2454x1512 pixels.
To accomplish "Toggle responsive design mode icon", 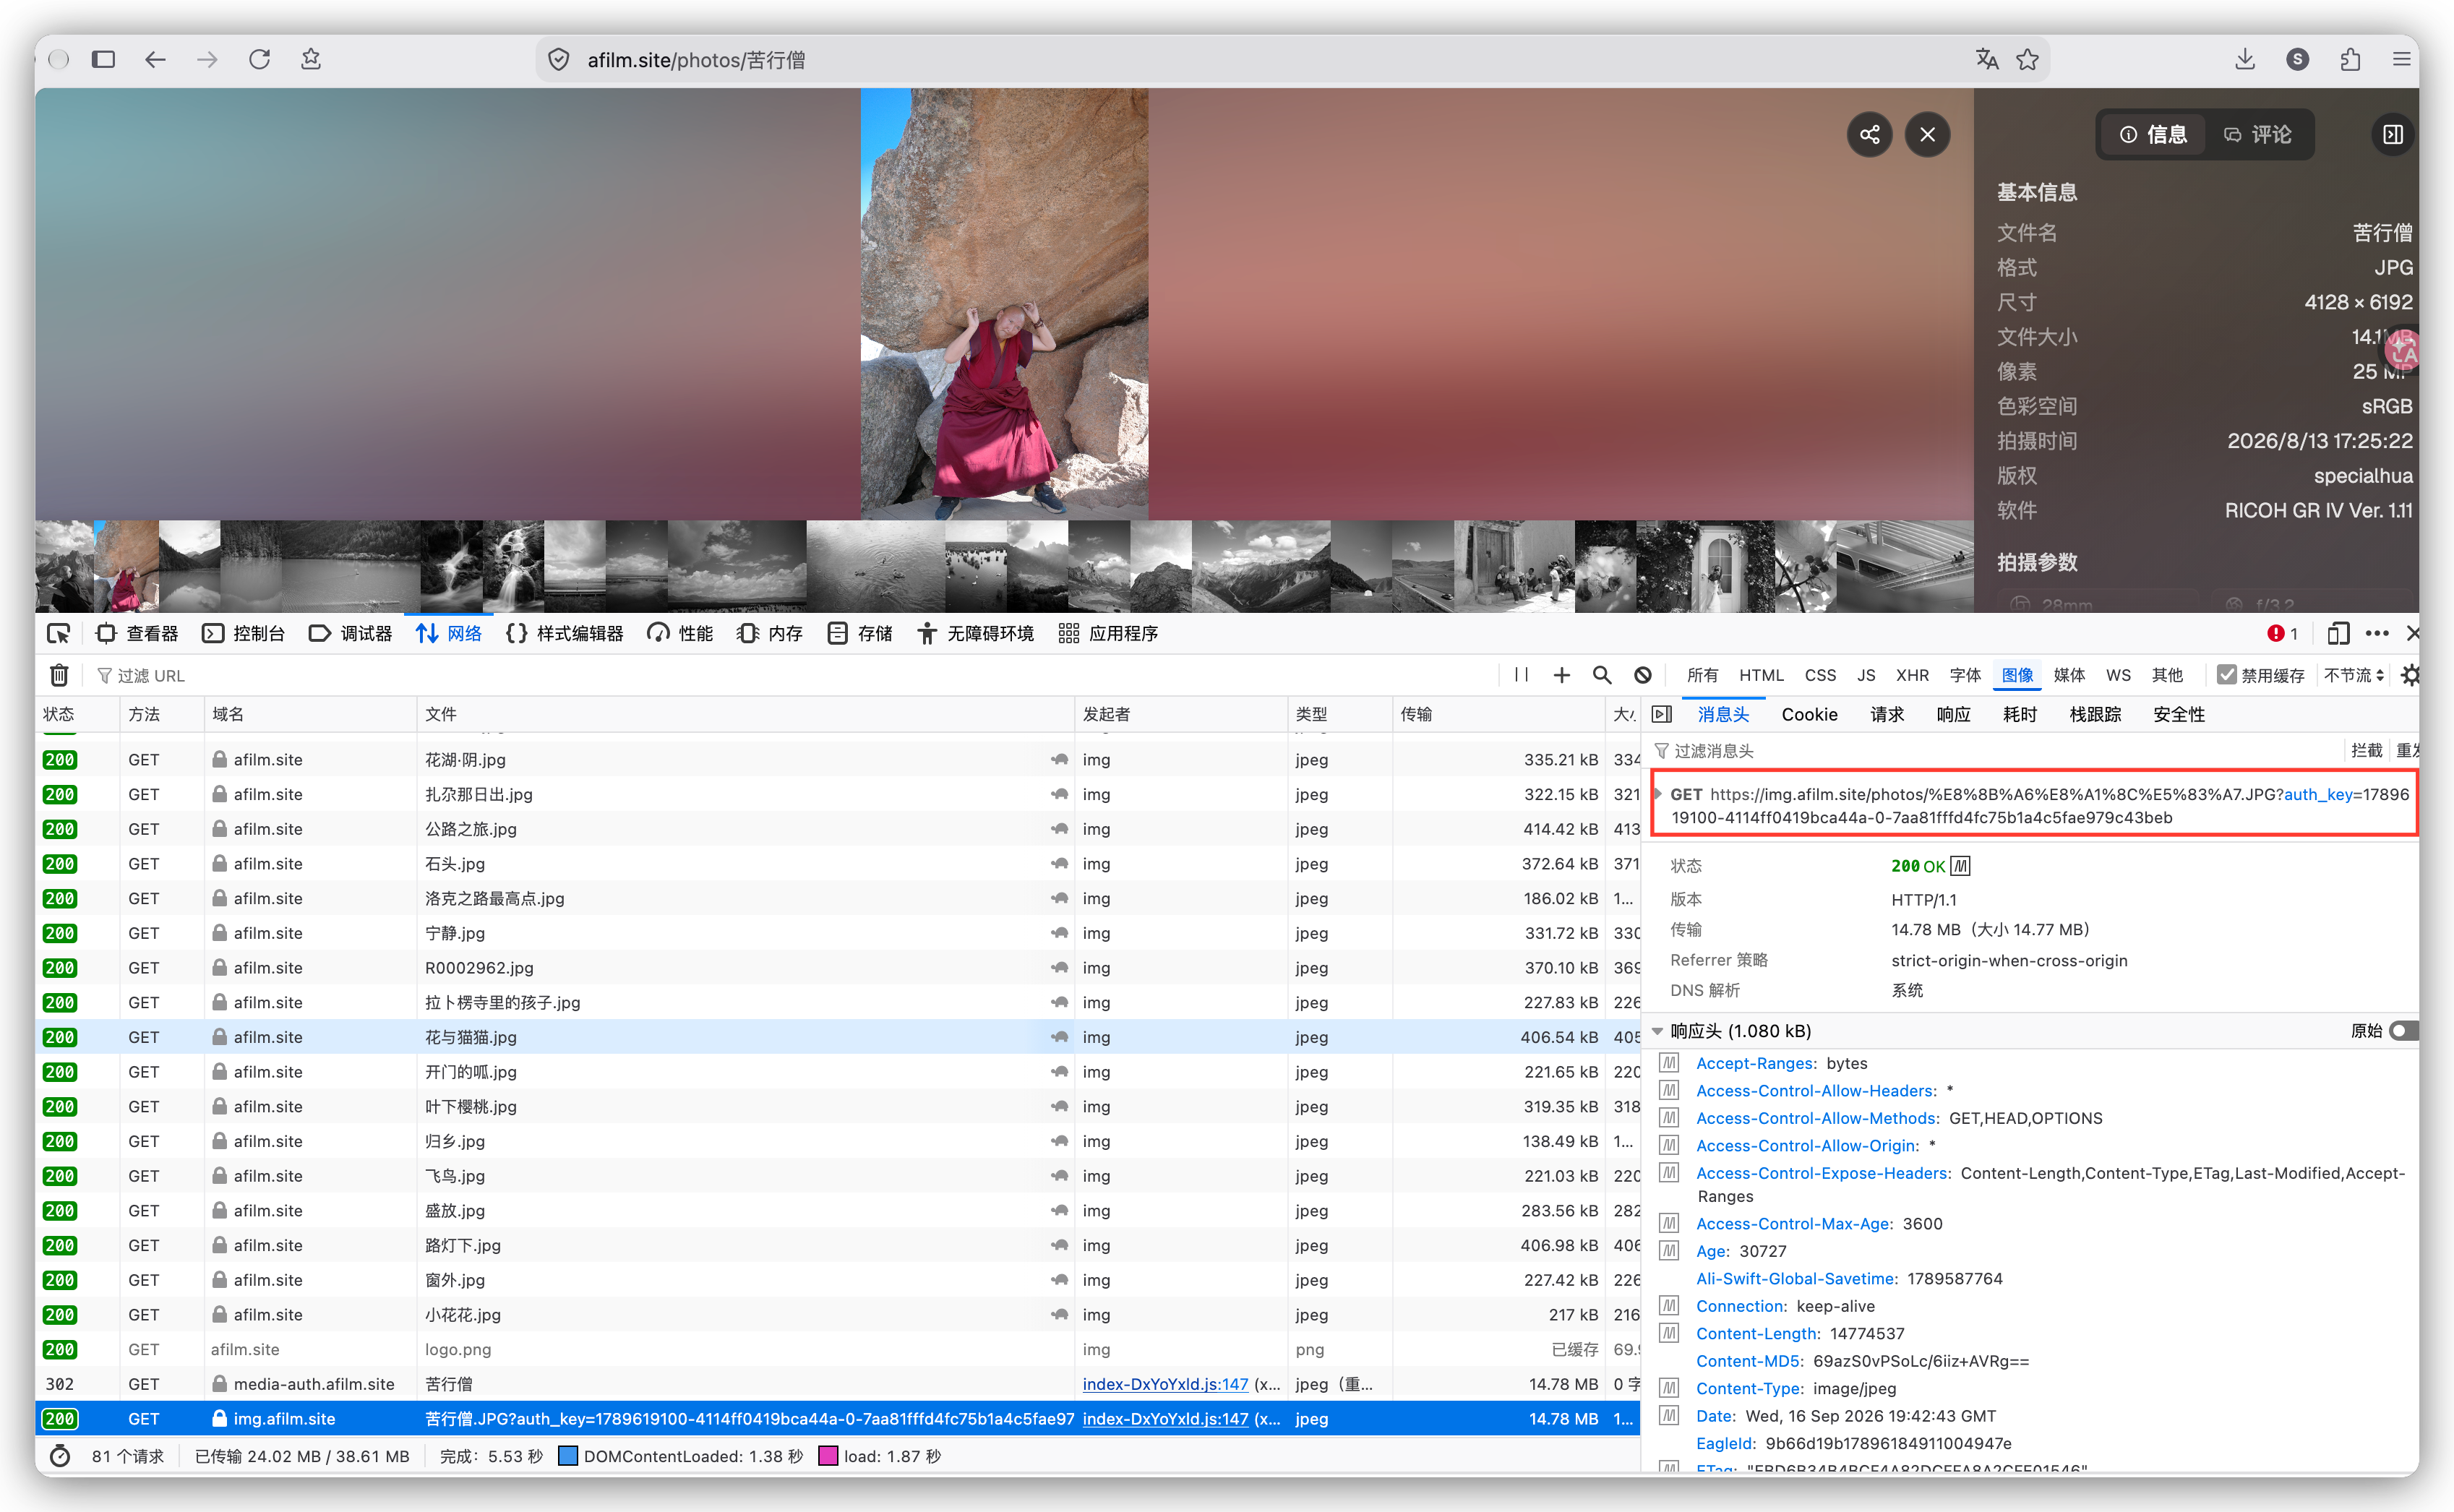I will pyautogui.click(x=2337, y=633).
